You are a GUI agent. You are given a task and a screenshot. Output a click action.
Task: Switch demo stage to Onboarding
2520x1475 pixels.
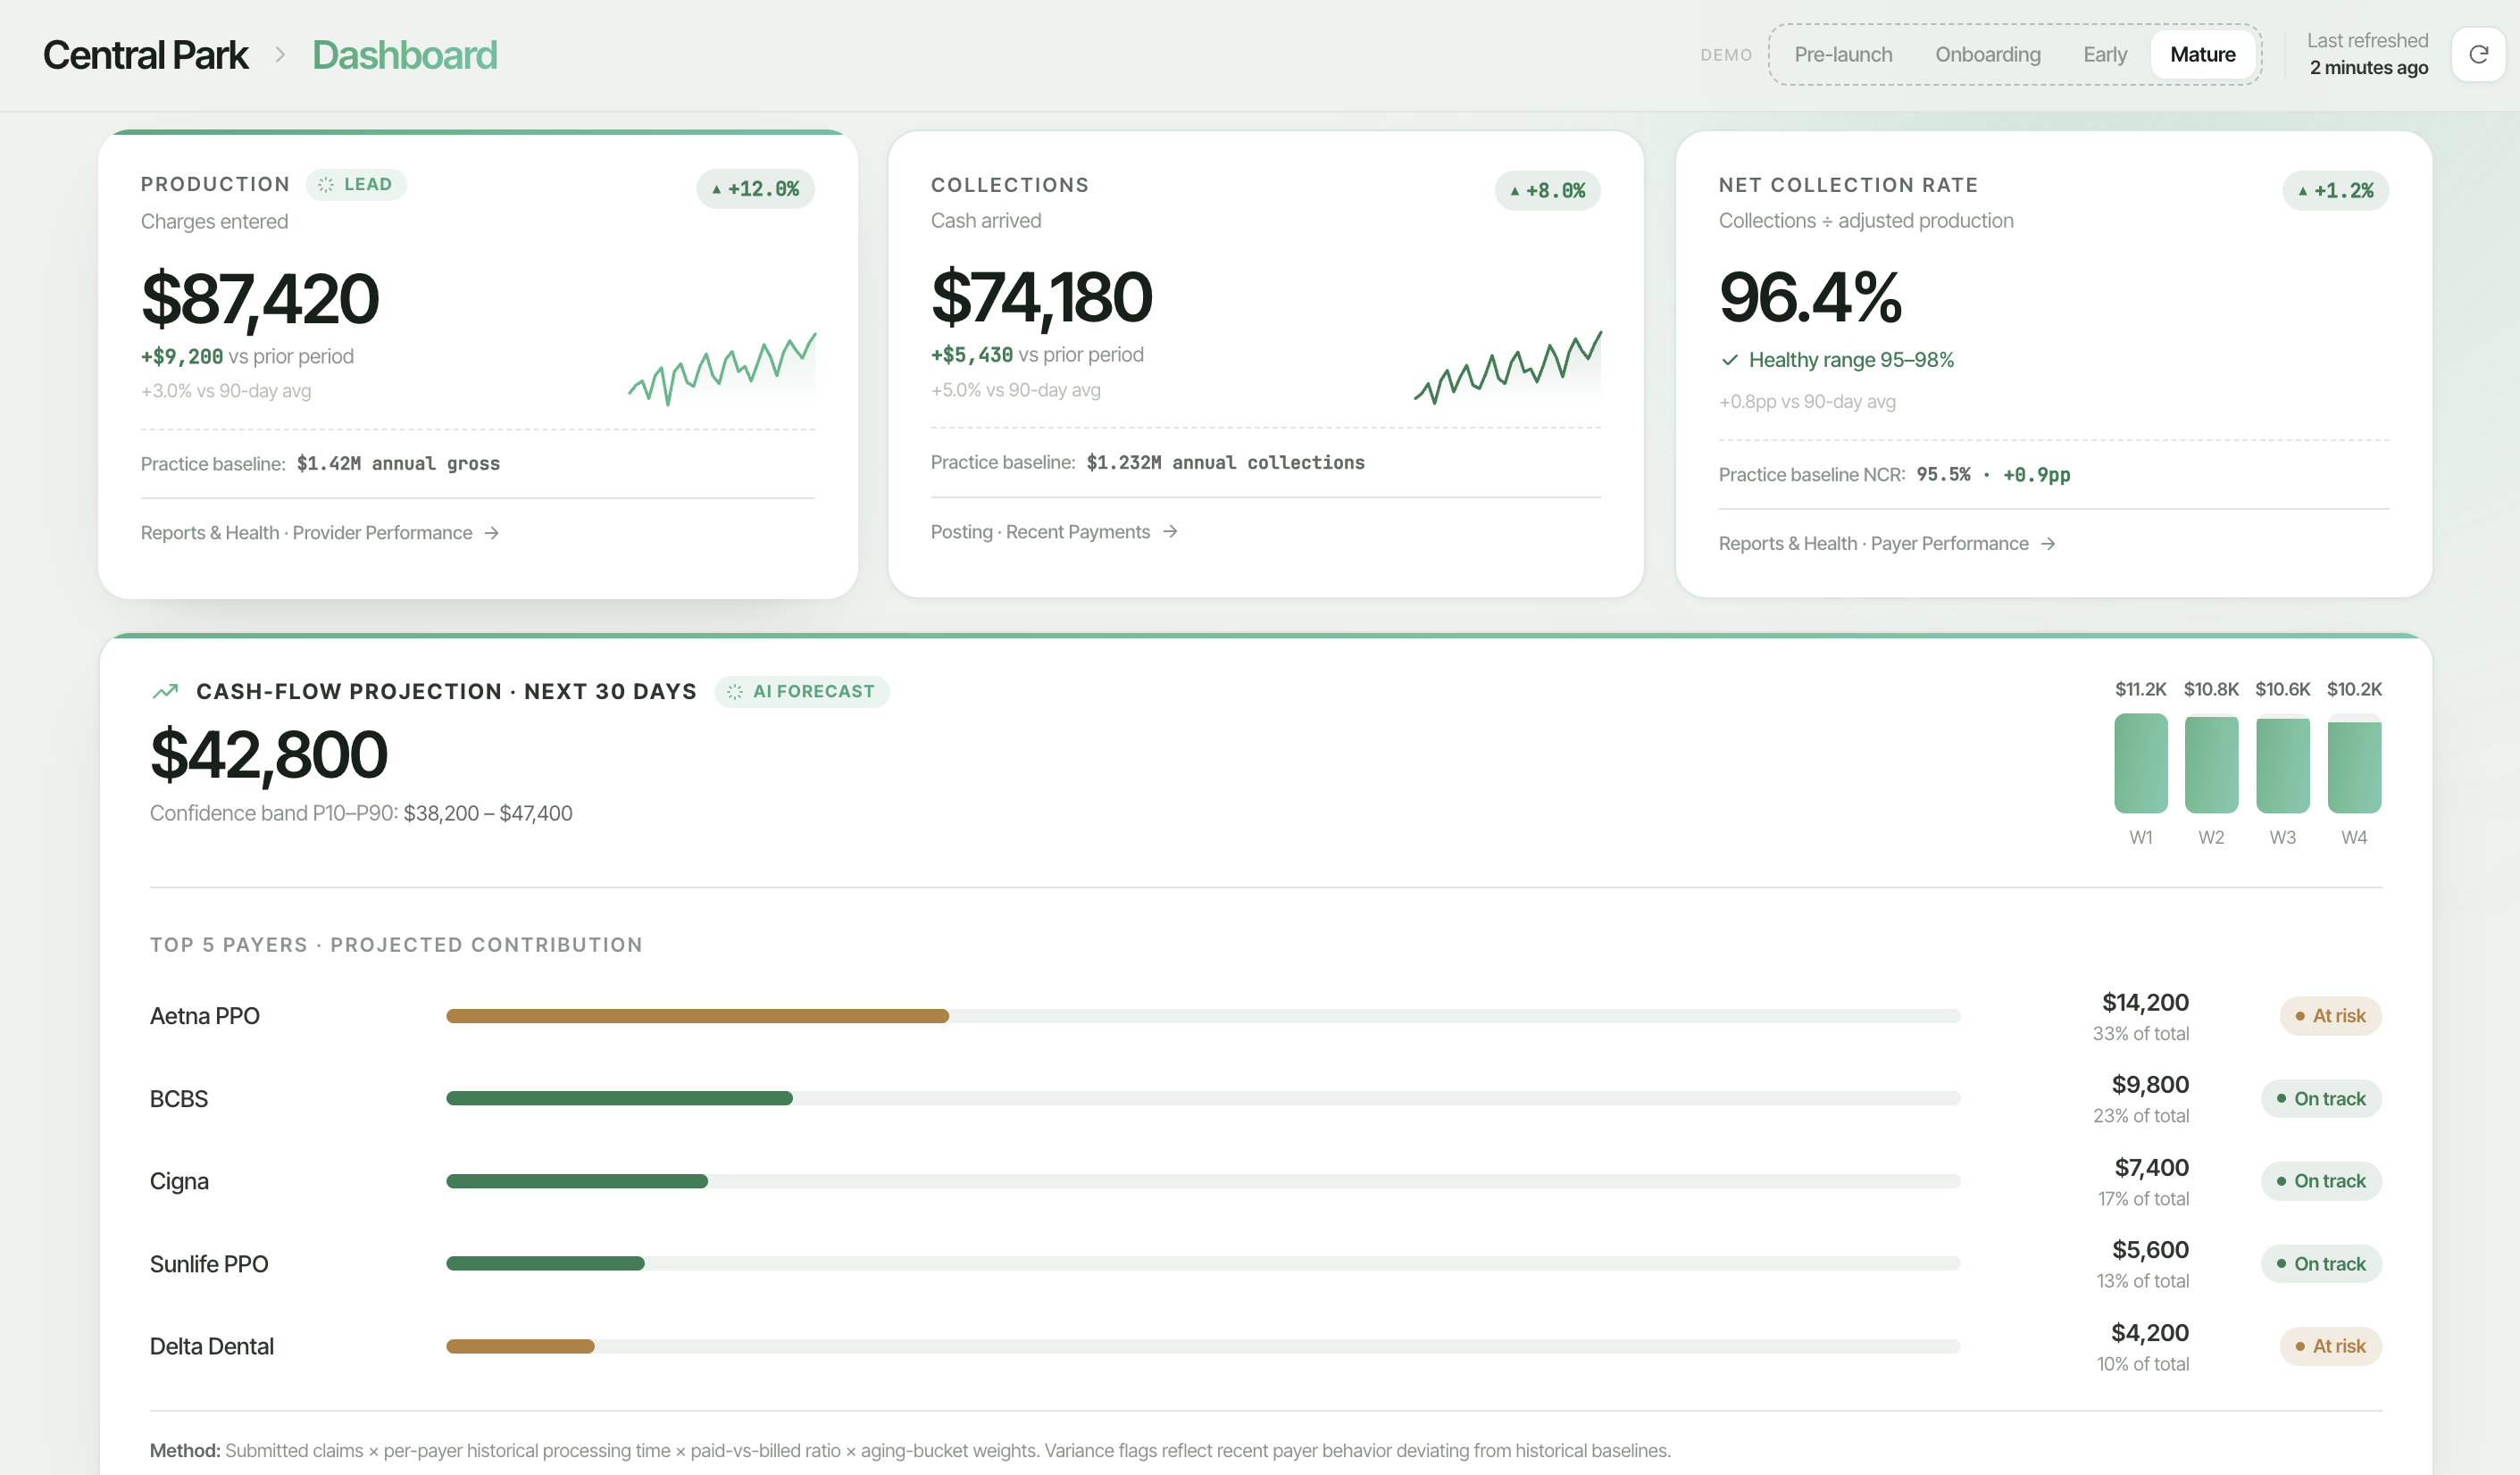[x=1987, y=54]
